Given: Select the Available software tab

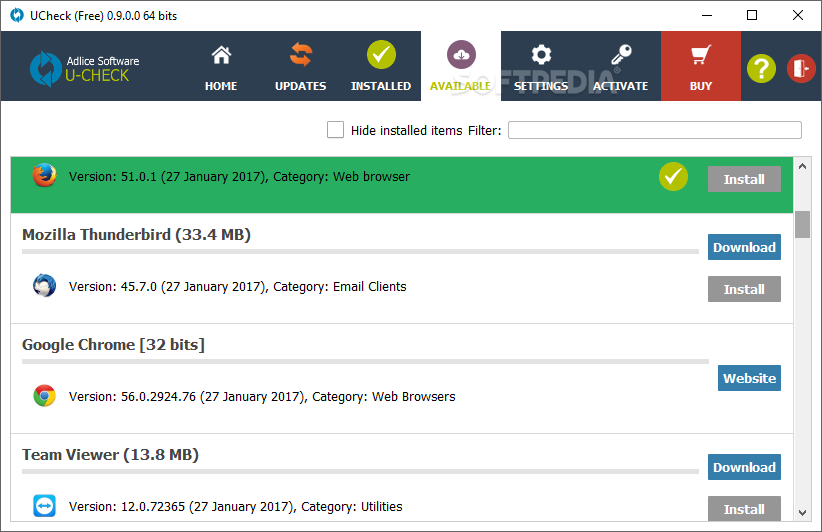Looking at the screenshot, I should pos(461,67).
